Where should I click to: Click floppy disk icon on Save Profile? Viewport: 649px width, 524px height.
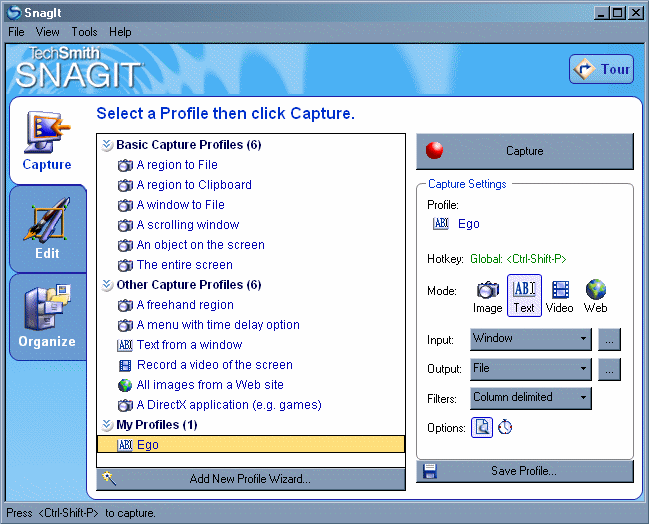pyautogui.click(x=430, y=471)
